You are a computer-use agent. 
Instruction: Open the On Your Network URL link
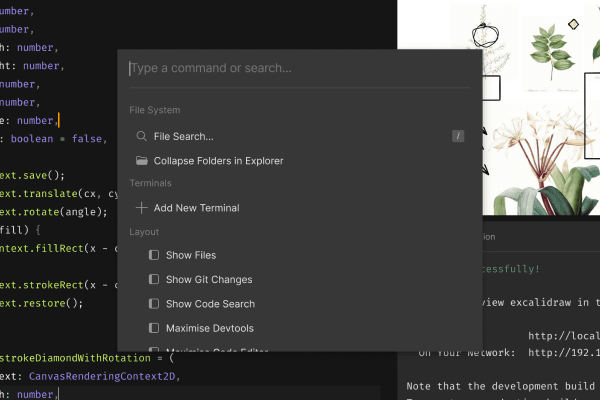[x=563, y=352]
